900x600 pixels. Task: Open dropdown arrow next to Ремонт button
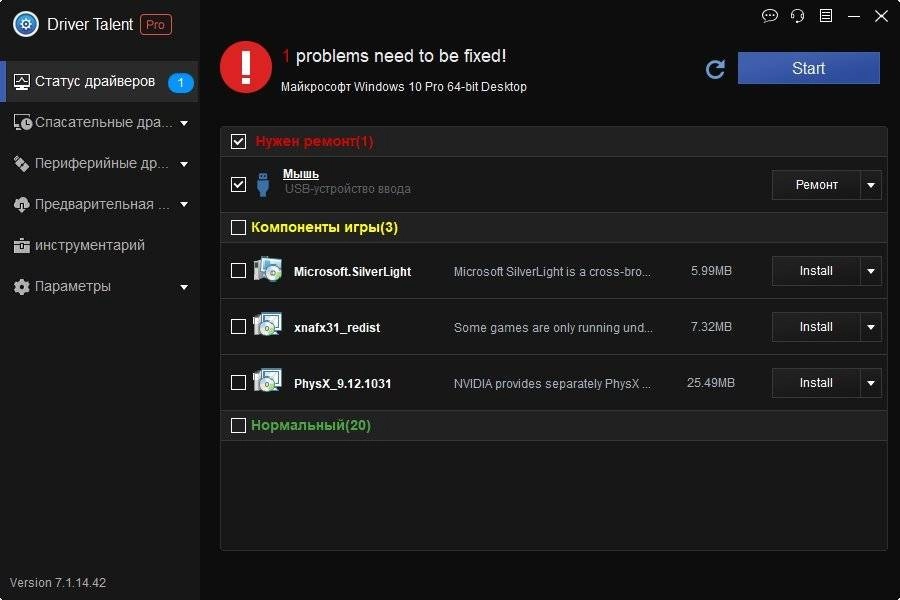coord(871,185)
